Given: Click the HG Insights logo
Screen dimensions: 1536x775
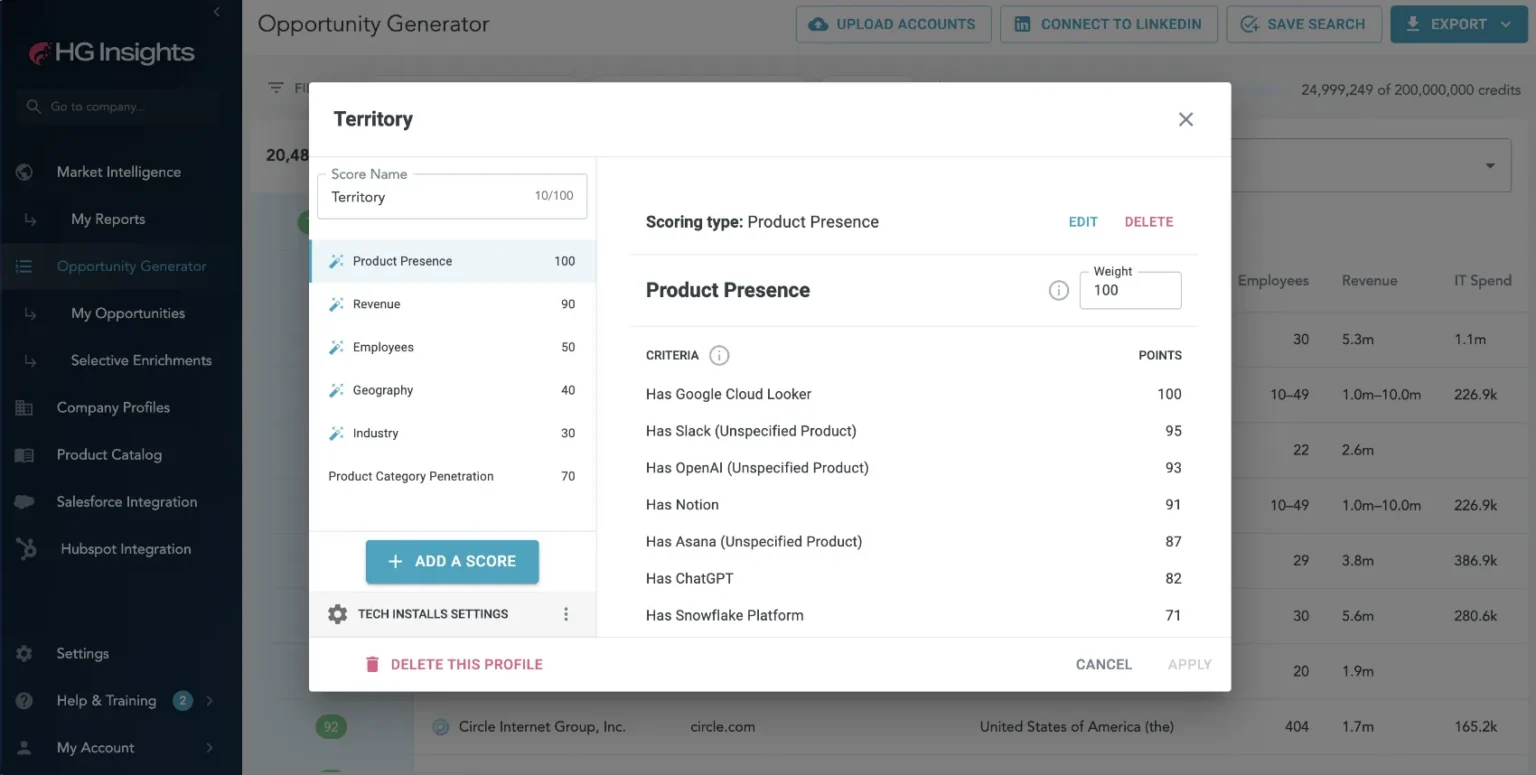Looking at the screenshot, I should [111, 53].
